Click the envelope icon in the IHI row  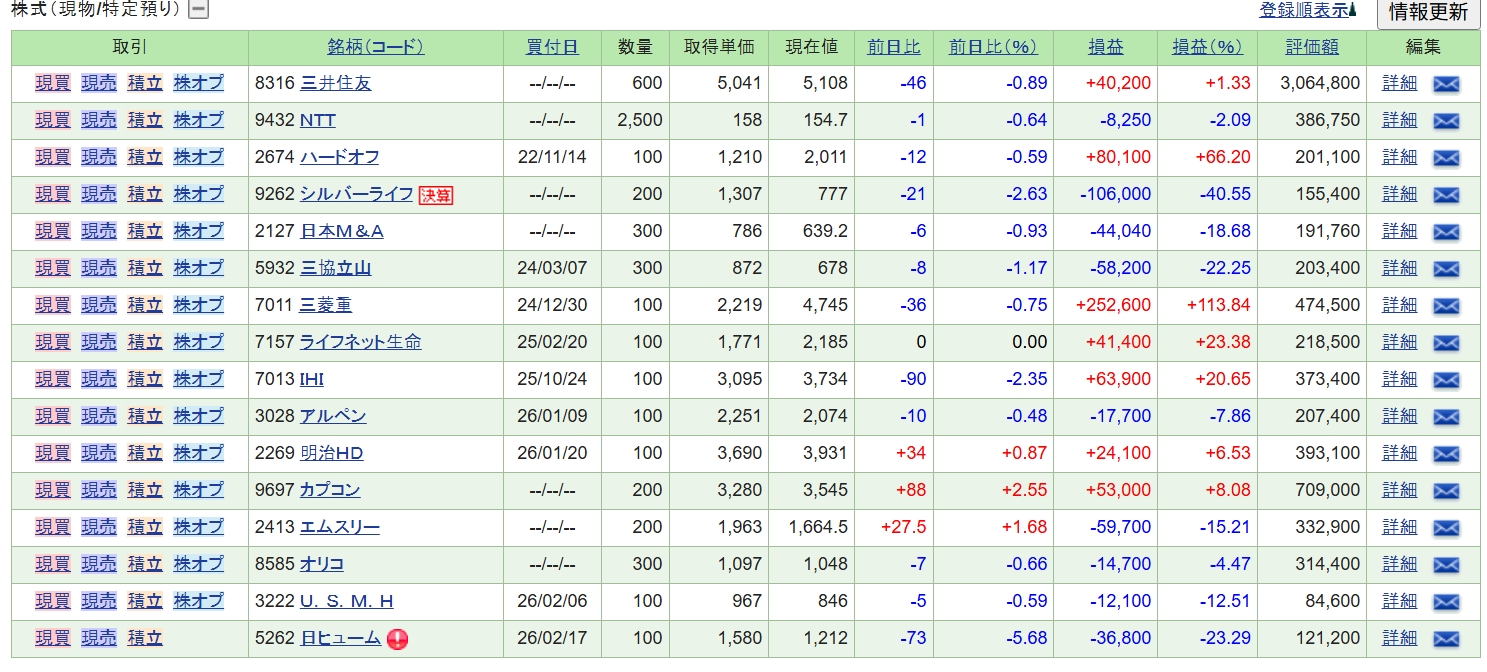coord(1446,380)
